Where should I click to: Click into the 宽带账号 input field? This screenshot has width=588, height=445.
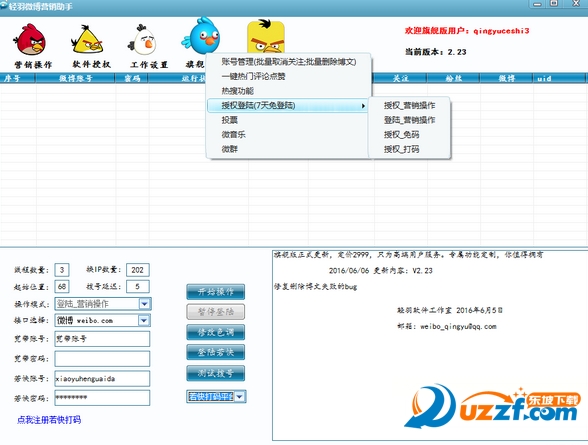pos(102,339)
